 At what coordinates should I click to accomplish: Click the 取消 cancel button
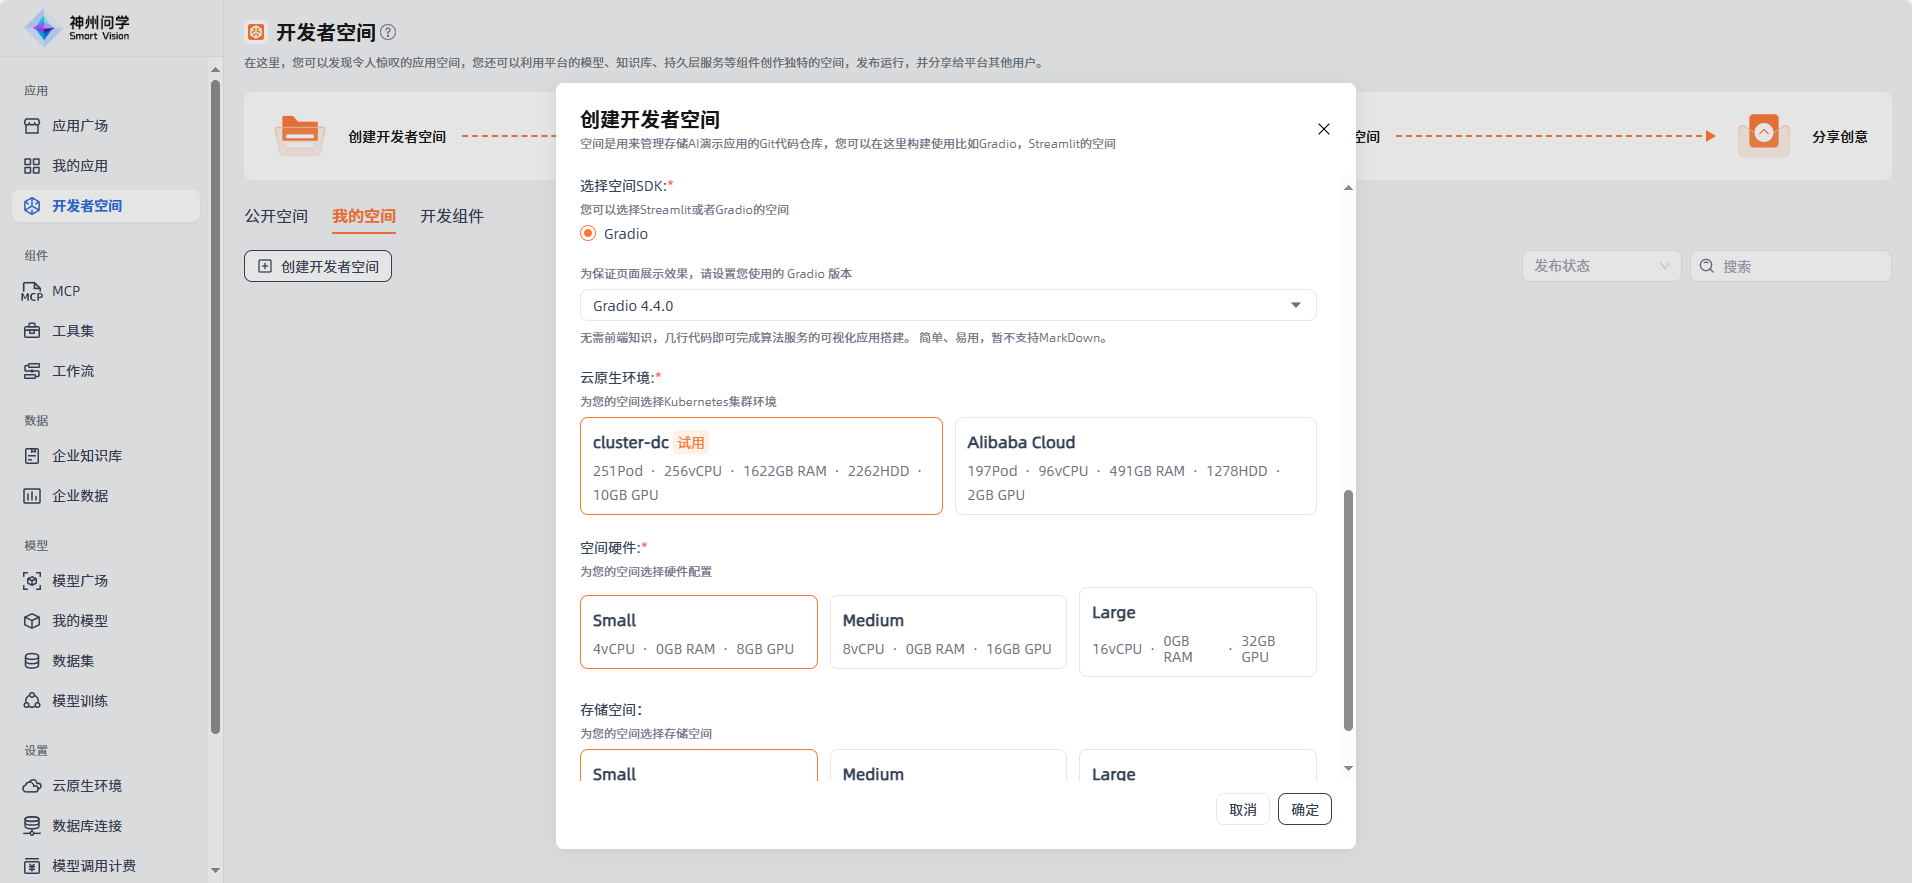1242,810
